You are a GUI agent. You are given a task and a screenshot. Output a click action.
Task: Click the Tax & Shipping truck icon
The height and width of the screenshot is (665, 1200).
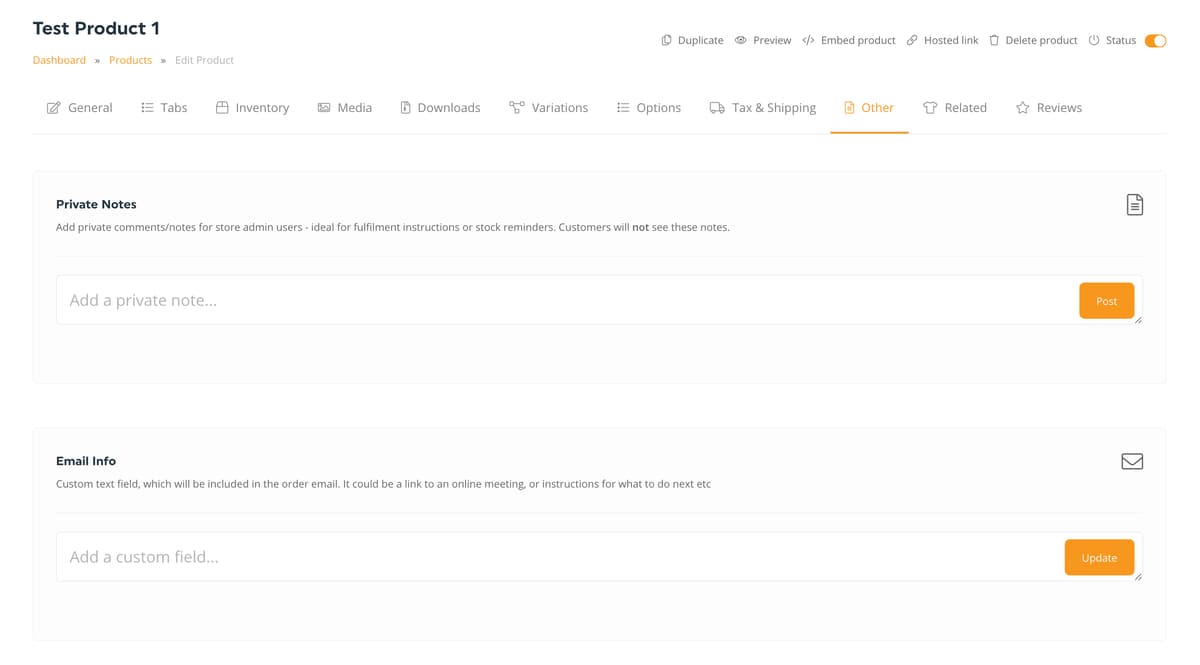(717, 108)
